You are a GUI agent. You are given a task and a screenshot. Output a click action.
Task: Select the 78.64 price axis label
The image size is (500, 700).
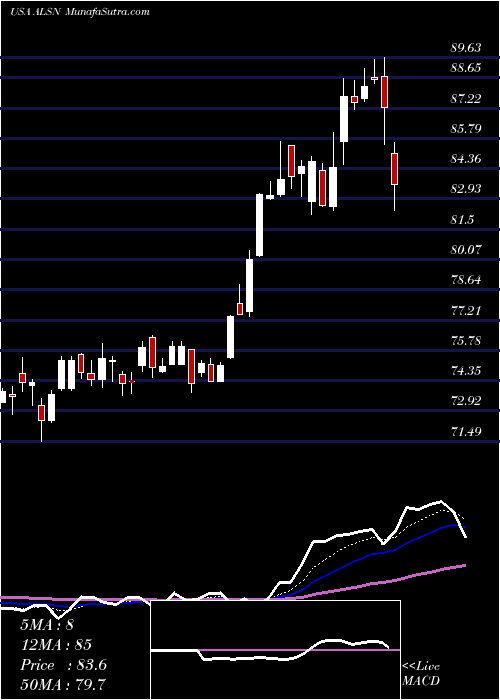[x=466, y=280]
